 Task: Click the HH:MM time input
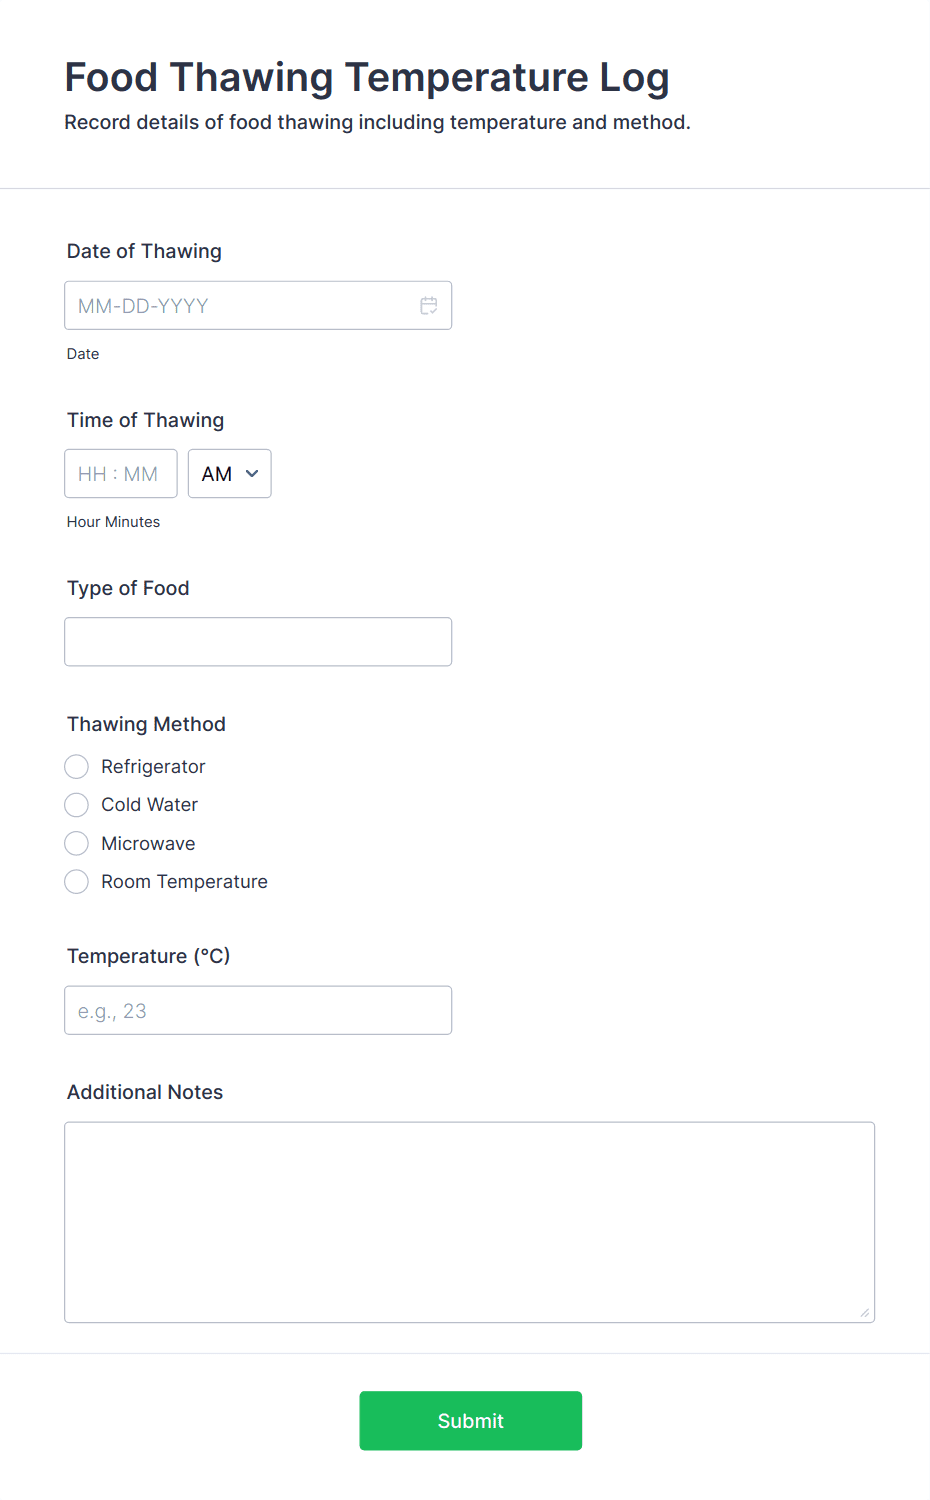[x=120, y=473]
